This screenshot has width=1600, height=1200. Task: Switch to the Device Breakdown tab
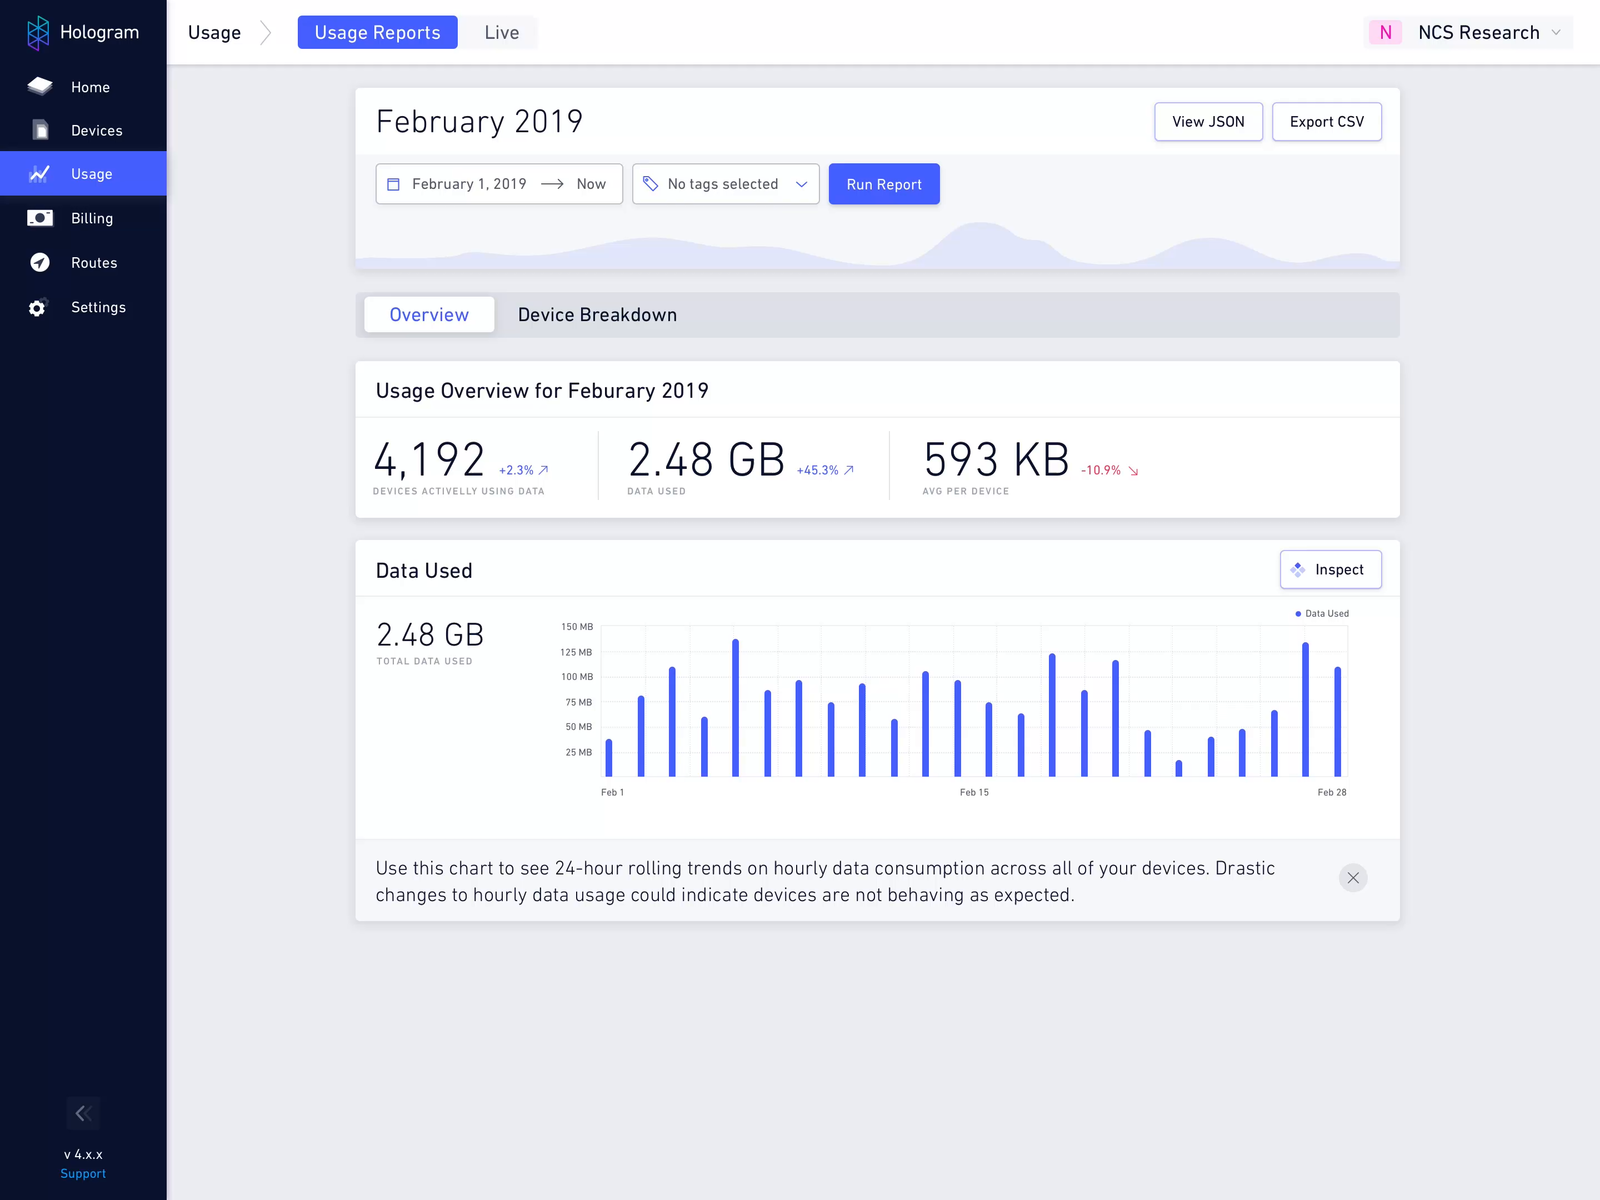[597, 314]
